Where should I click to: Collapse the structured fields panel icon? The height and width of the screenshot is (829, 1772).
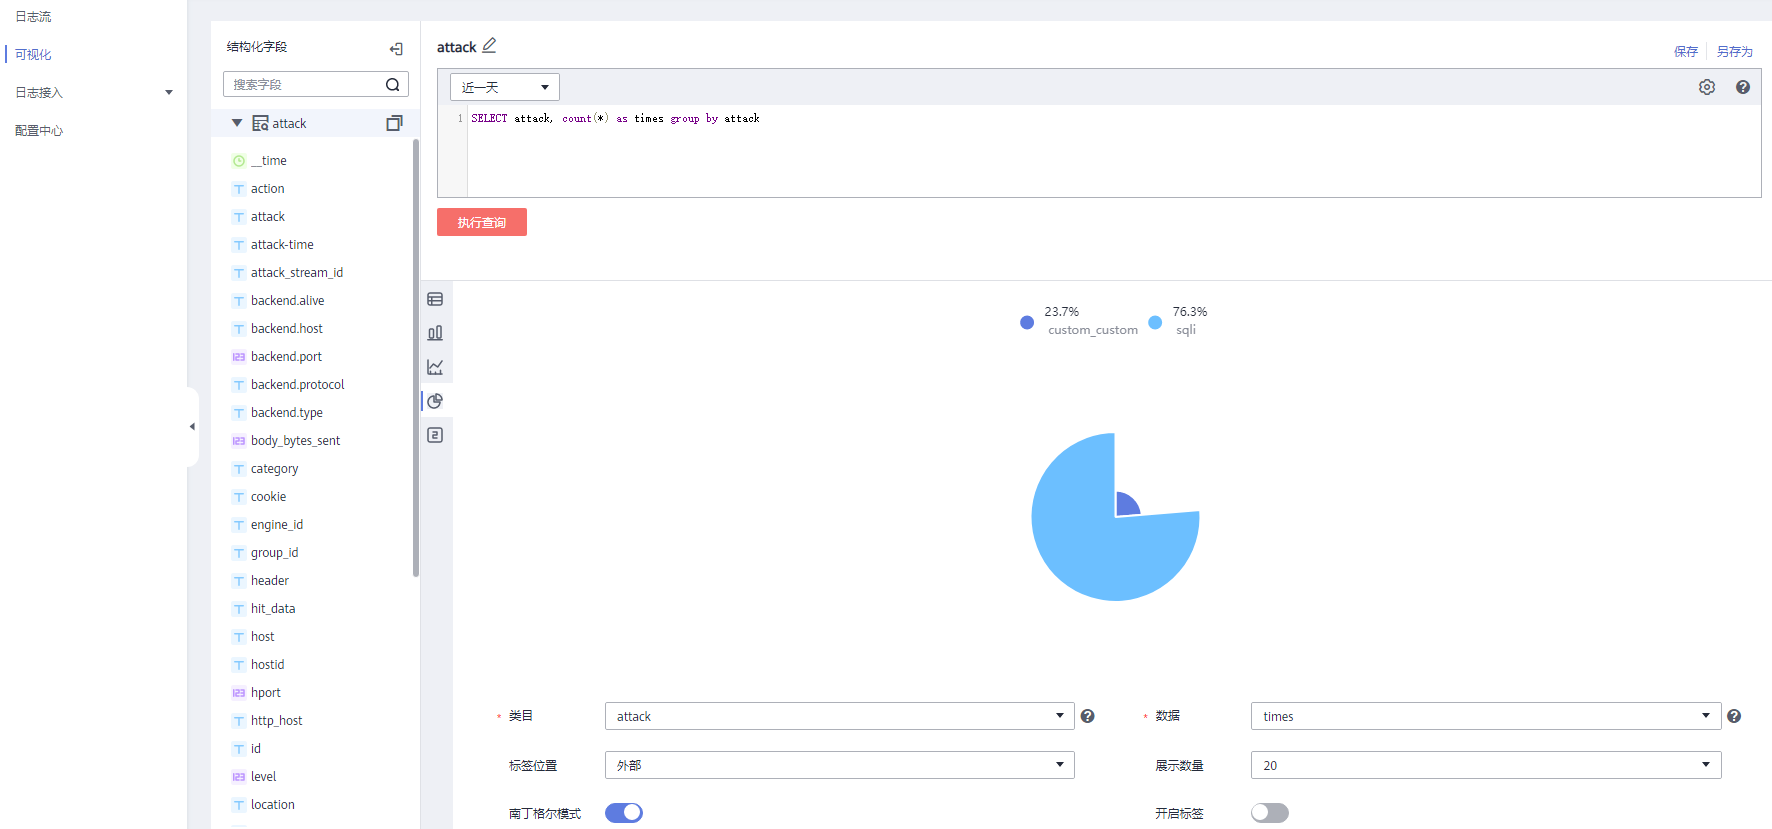[396, 48]
